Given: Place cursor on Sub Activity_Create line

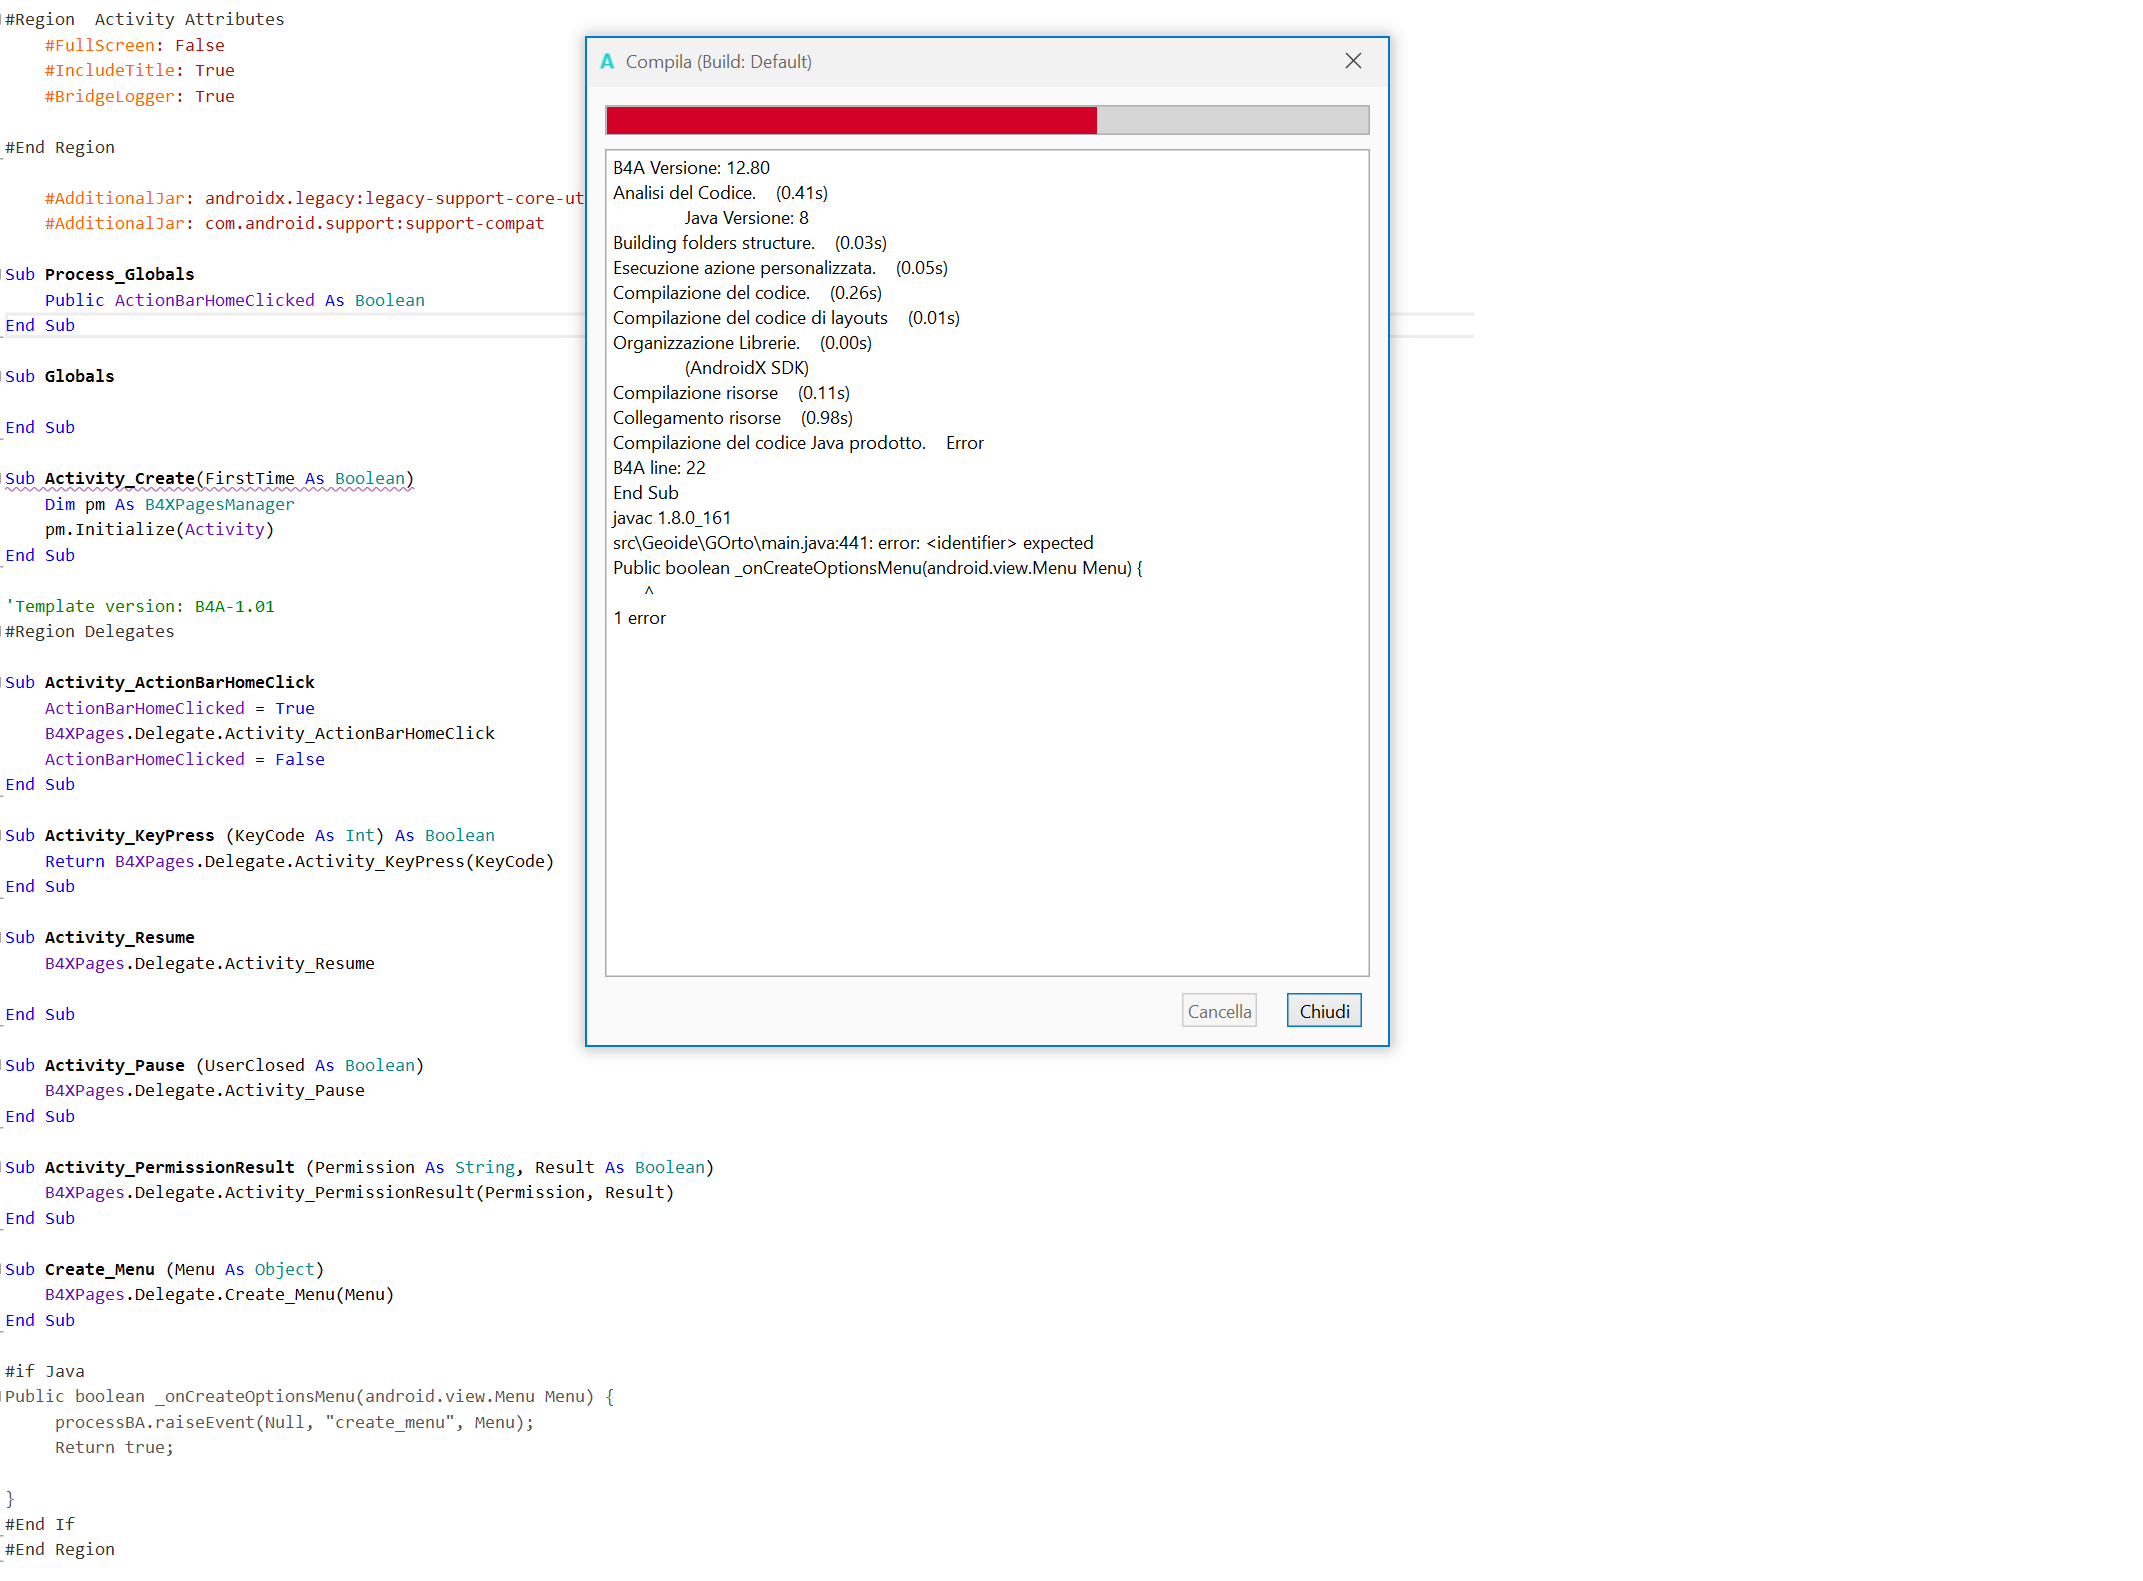Looking at the screenshot, I should [x=209, y=478].
